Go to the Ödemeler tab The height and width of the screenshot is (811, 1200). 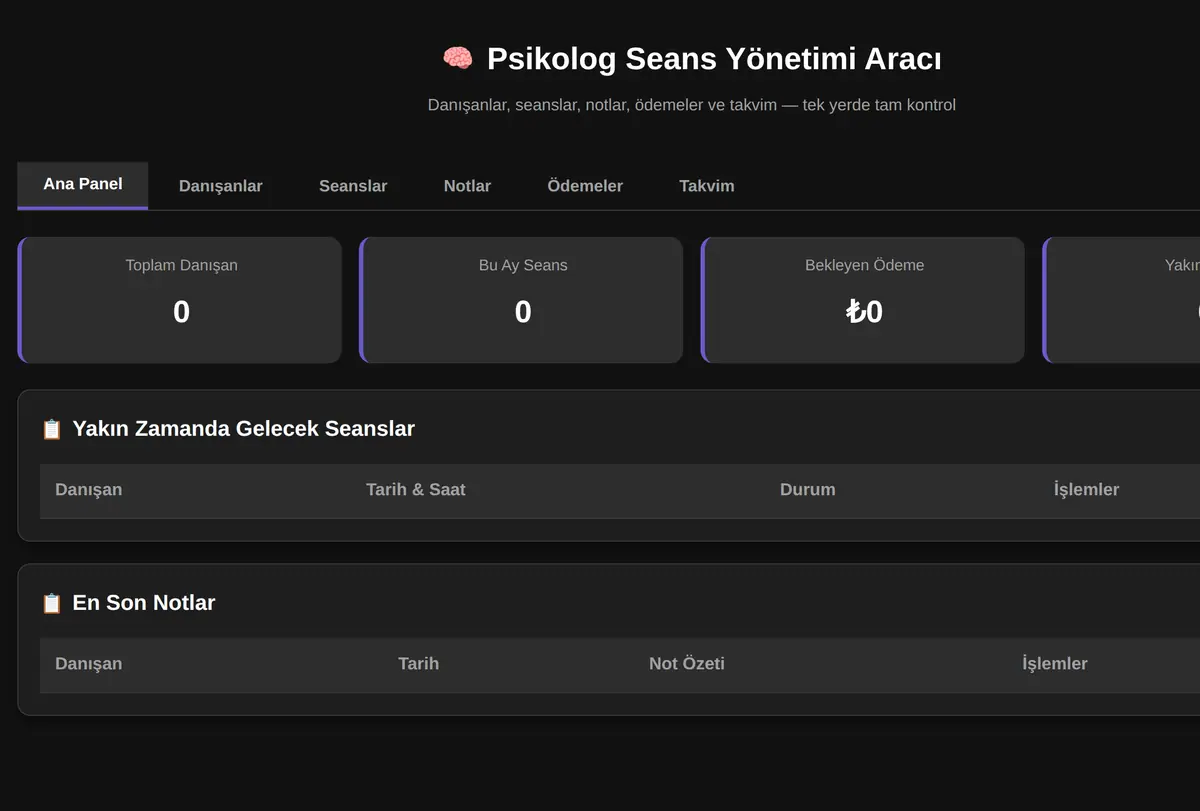pyautogui.click(x=585, y=186)
